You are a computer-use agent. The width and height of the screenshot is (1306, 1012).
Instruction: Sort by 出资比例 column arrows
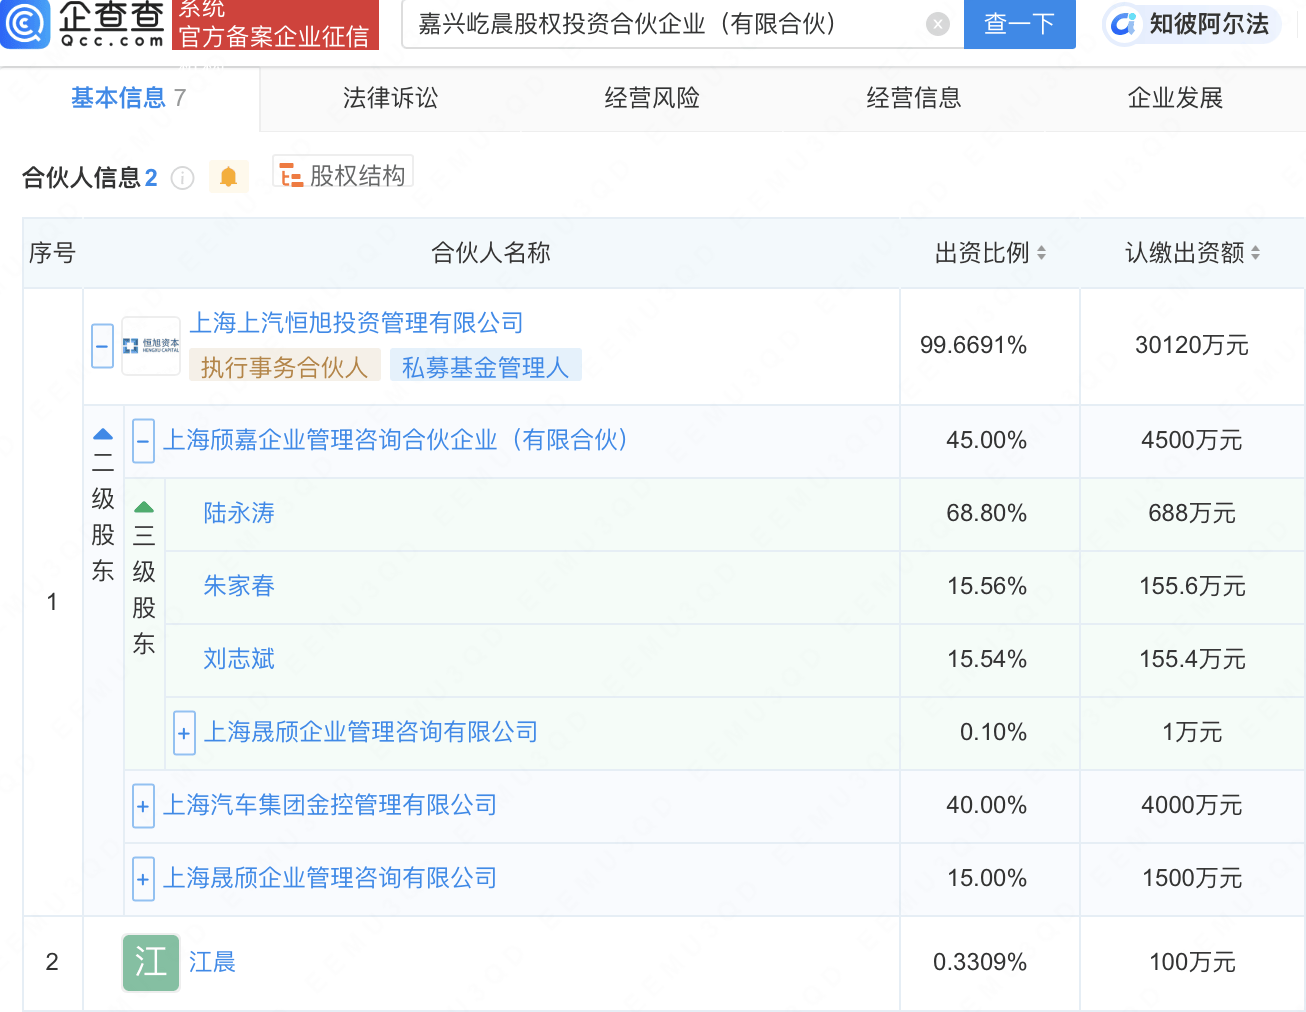point(1041,253)
